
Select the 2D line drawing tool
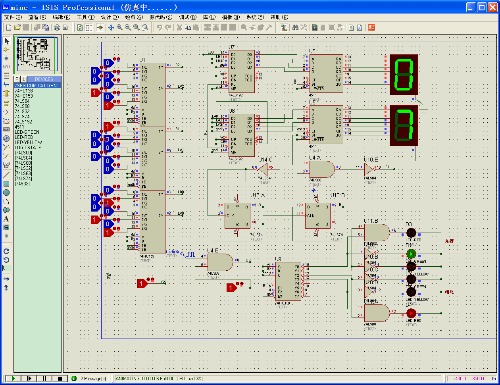[x=7, y=175]
